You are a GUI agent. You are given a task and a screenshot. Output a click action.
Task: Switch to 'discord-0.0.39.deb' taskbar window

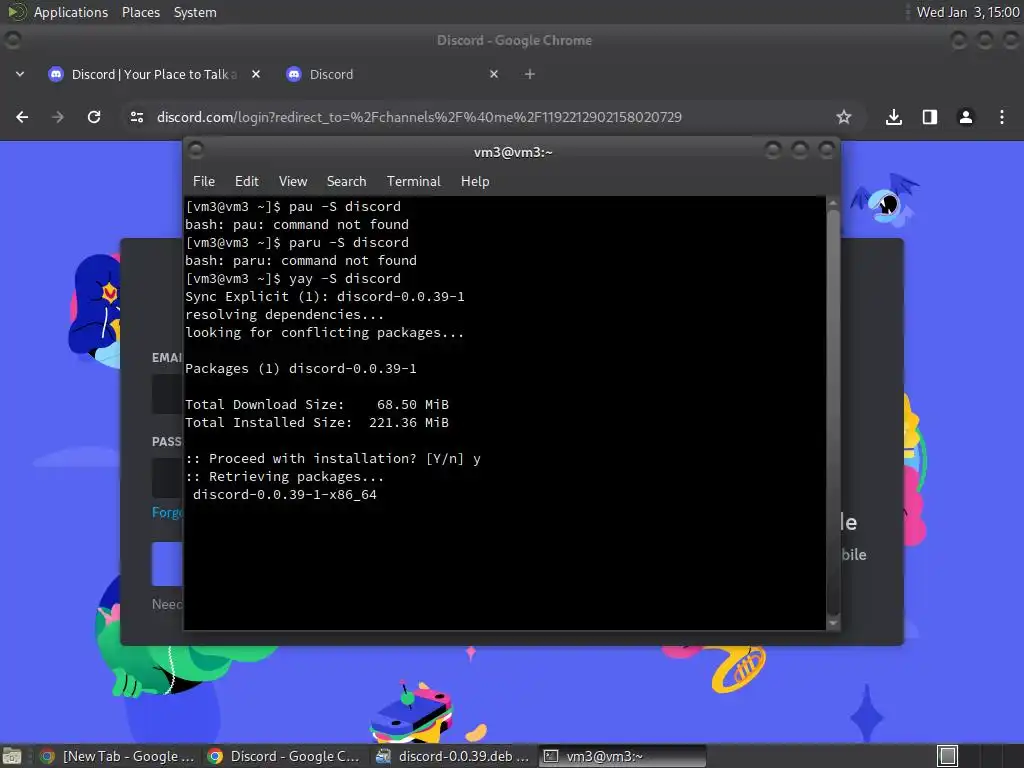coord(452,756)
